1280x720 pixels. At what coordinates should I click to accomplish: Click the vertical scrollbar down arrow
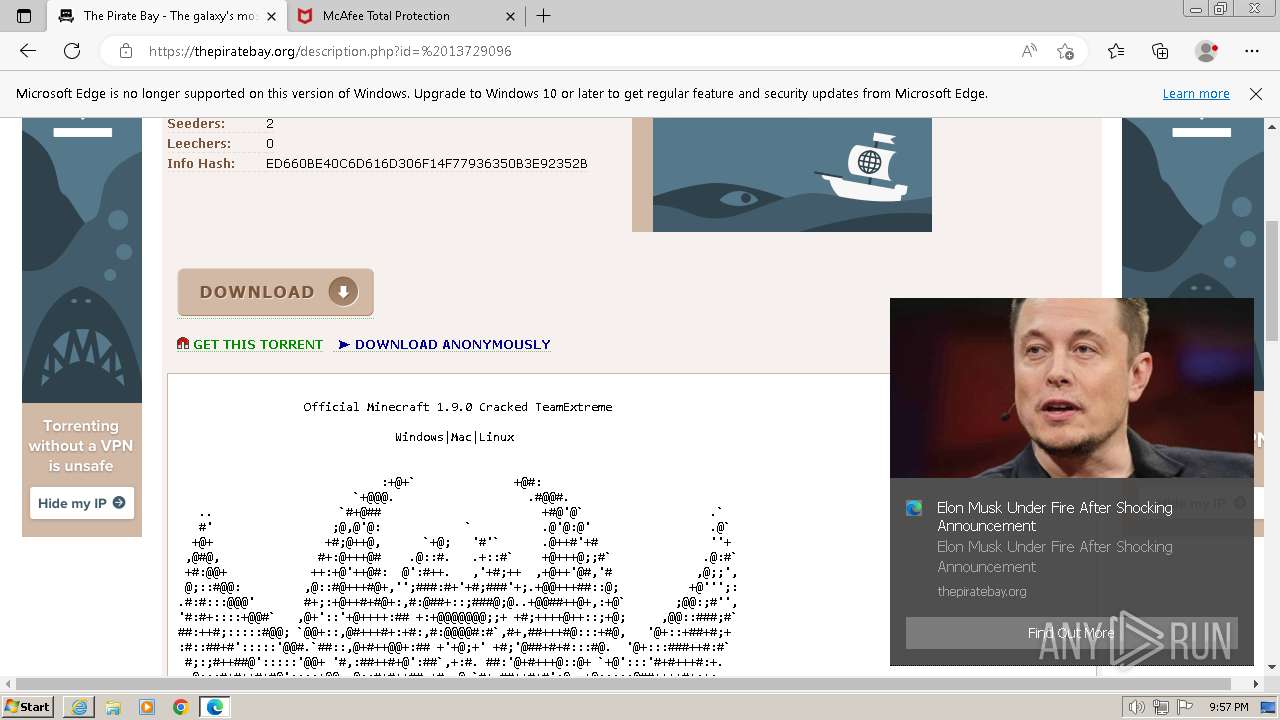(x=1272, y=667)
